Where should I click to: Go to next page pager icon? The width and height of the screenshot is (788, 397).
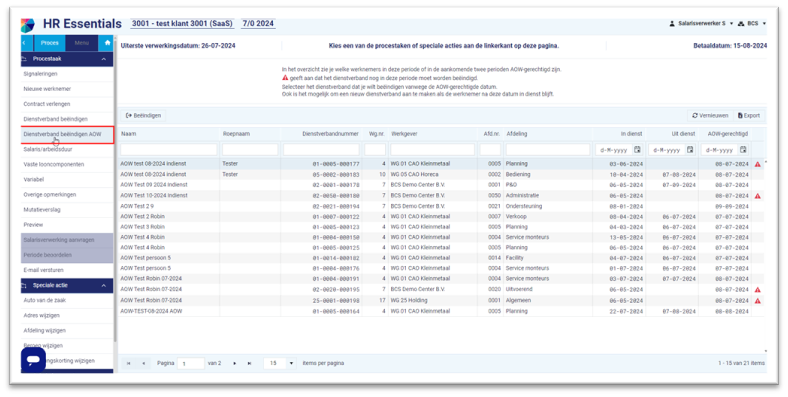[x=234, y=363]
